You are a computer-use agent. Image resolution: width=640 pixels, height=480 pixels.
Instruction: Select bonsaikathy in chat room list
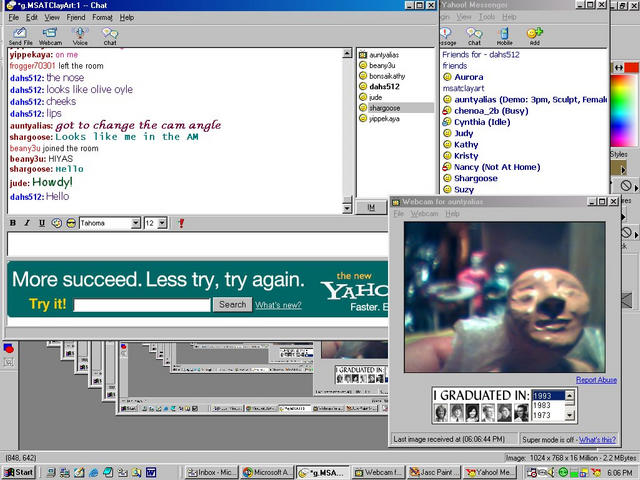pos(387,76)
